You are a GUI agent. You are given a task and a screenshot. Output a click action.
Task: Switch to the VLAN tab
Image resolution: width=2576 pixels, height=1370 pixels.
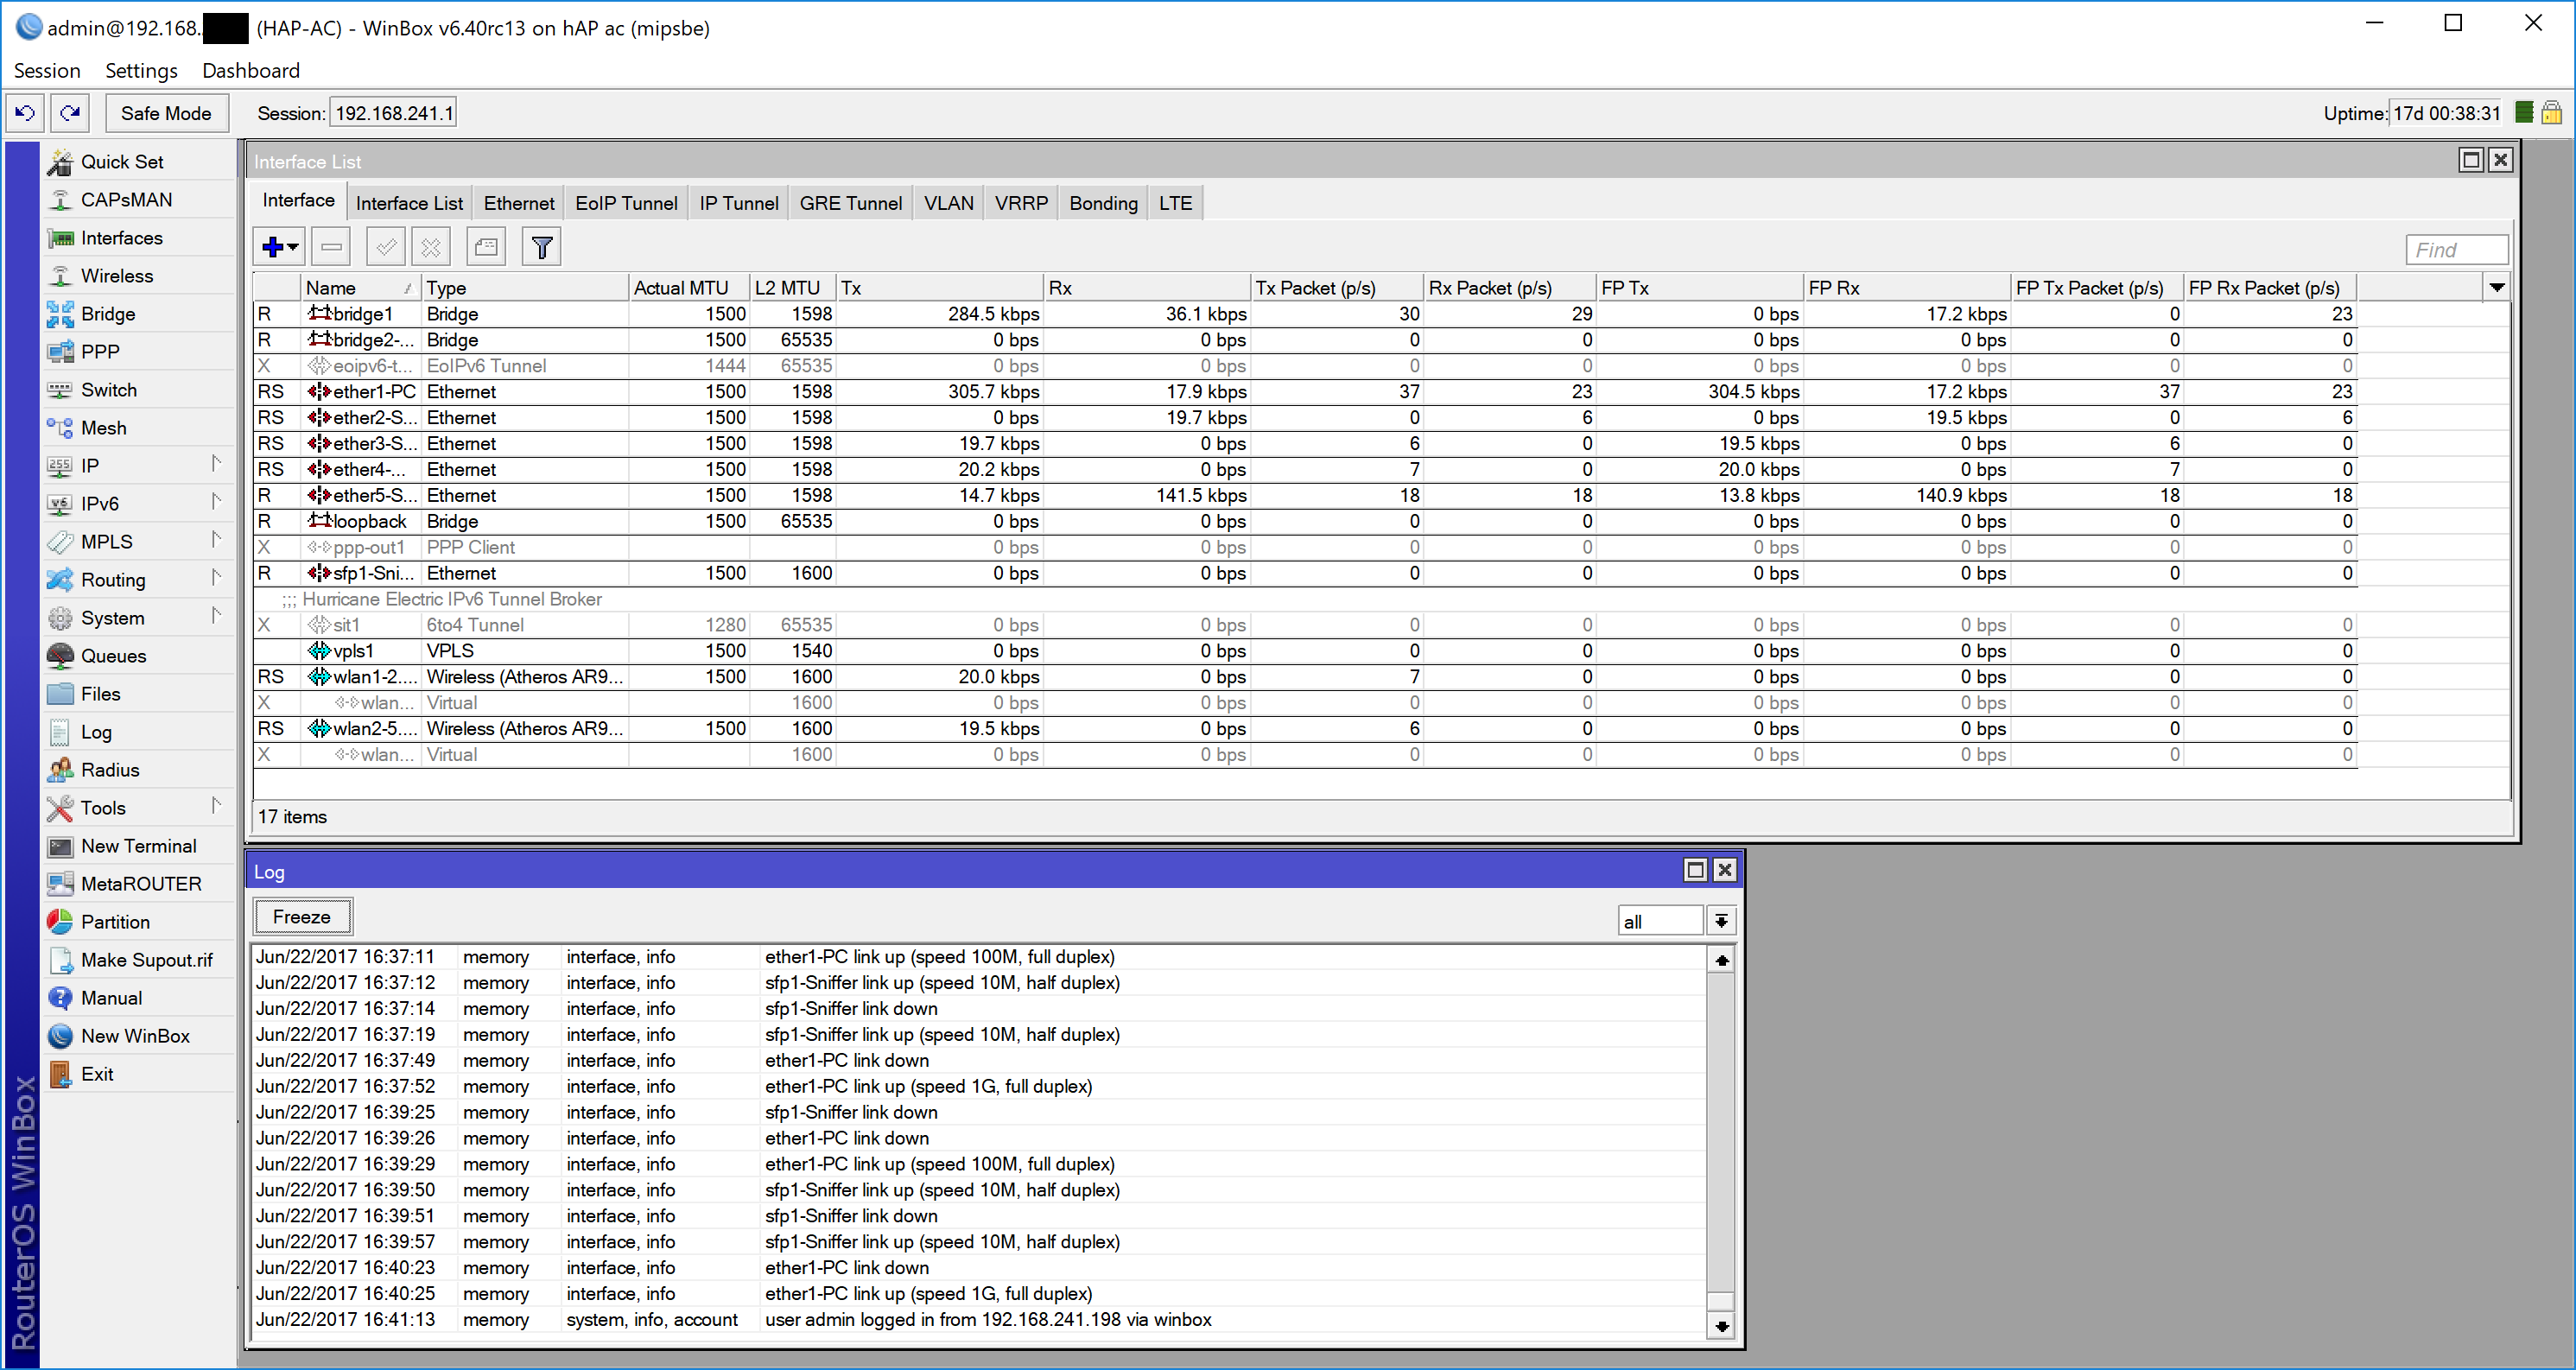[948, 203]
